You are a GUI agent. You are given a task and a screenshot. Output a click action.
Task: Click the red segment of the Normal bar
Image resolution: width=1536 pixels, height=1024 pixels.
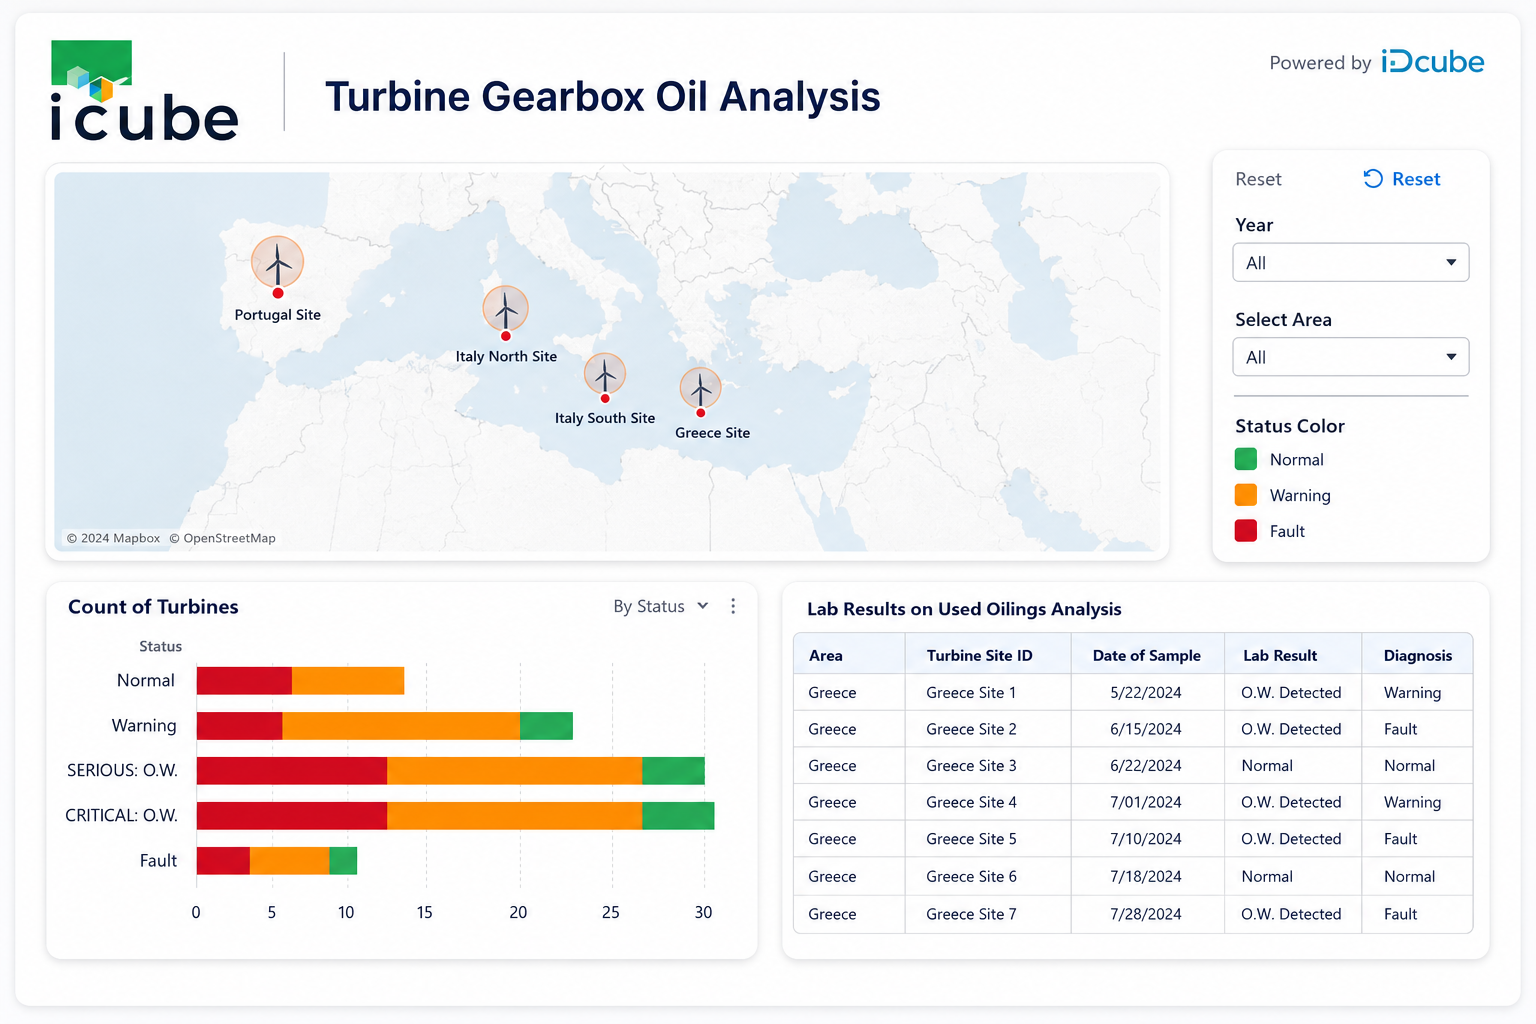[x=244, y=681]
